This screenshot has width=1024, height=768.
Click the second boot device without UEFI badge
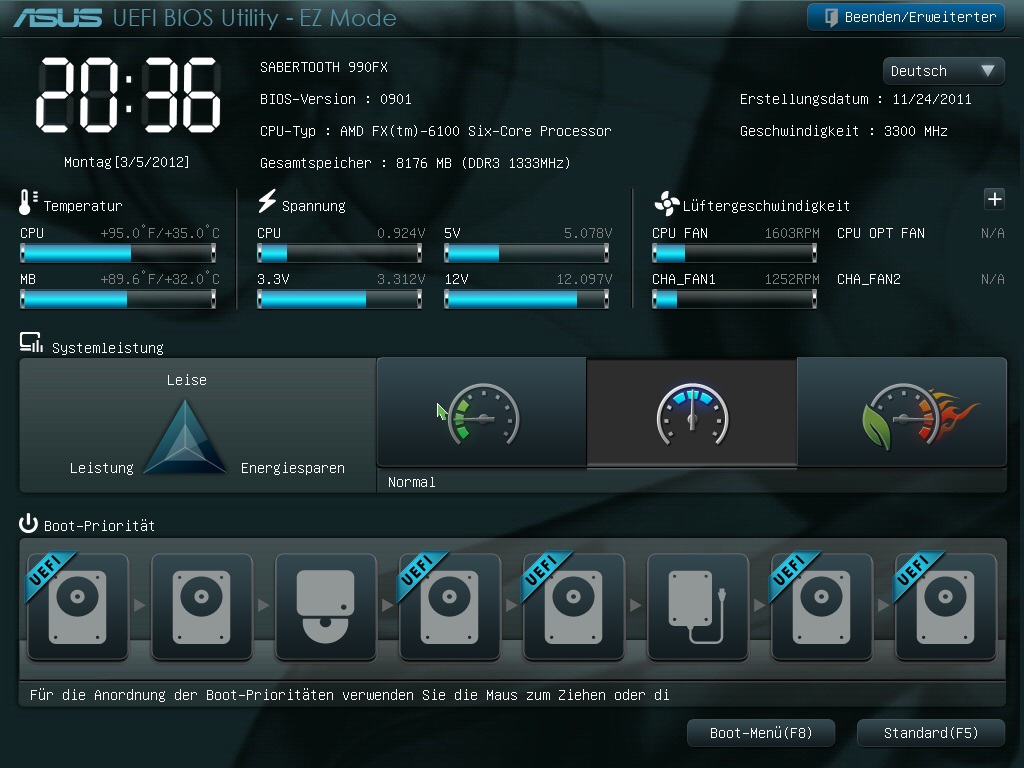tap(202, 606)
